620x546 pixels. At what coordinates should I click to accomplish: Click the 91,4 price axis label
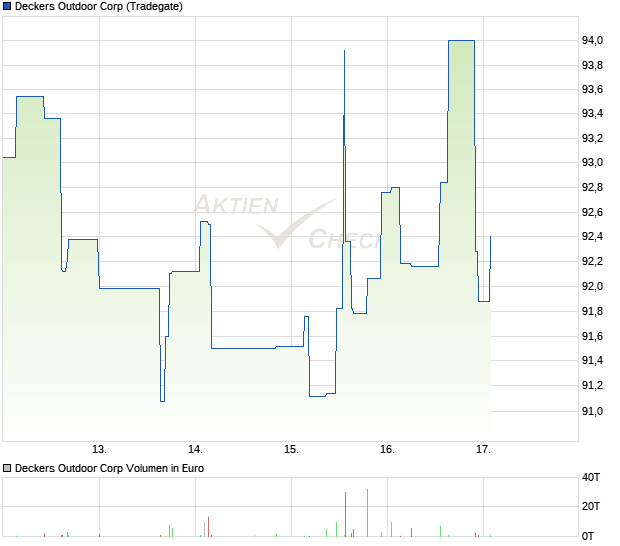[592, 360]
